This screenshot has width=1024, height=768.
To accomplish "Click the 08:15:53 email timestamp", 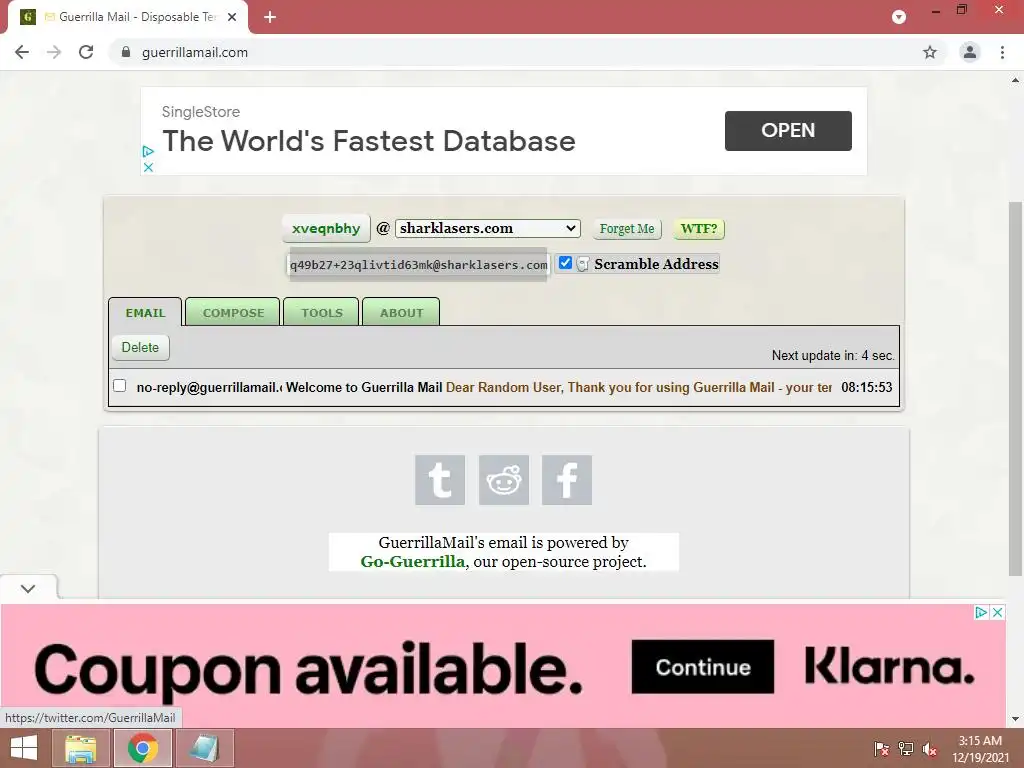I will point(867,387).
